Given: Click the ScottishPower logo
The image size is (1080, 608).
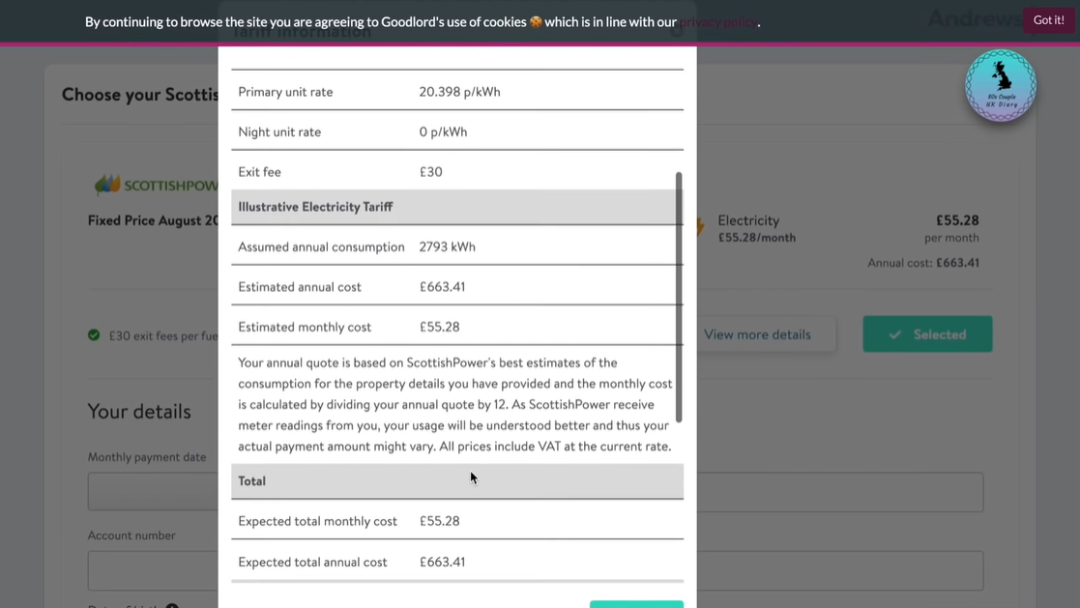Looking at the screenshot, I should click(156, 185).
